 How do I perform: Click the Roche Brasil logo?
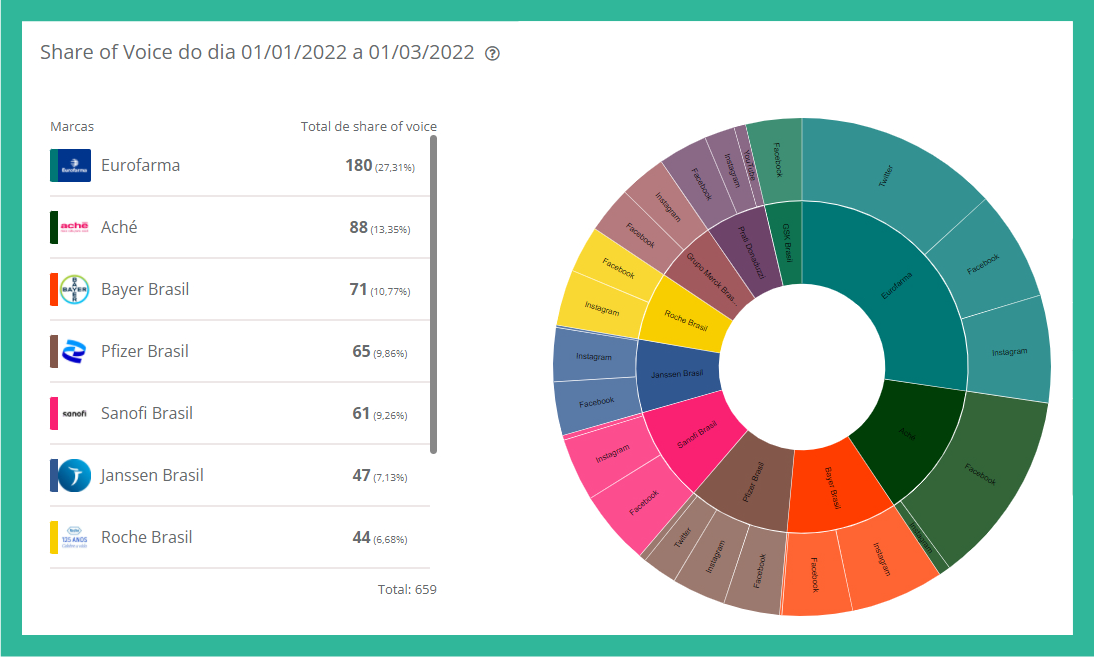point(75,538)
